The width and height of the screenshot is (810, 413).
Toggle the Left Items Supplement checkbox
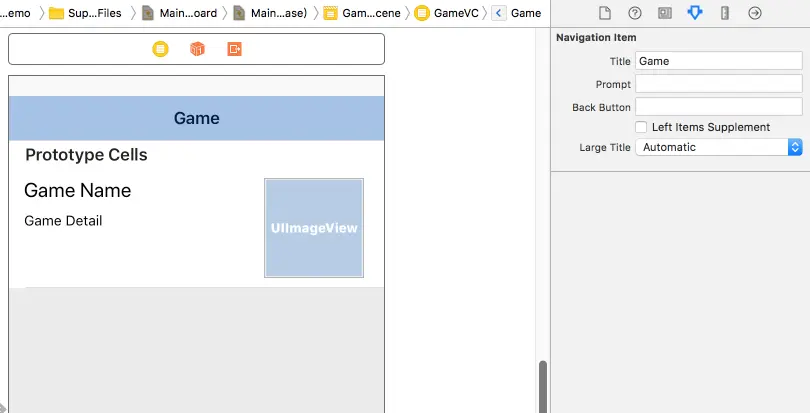tap(641, 127)
